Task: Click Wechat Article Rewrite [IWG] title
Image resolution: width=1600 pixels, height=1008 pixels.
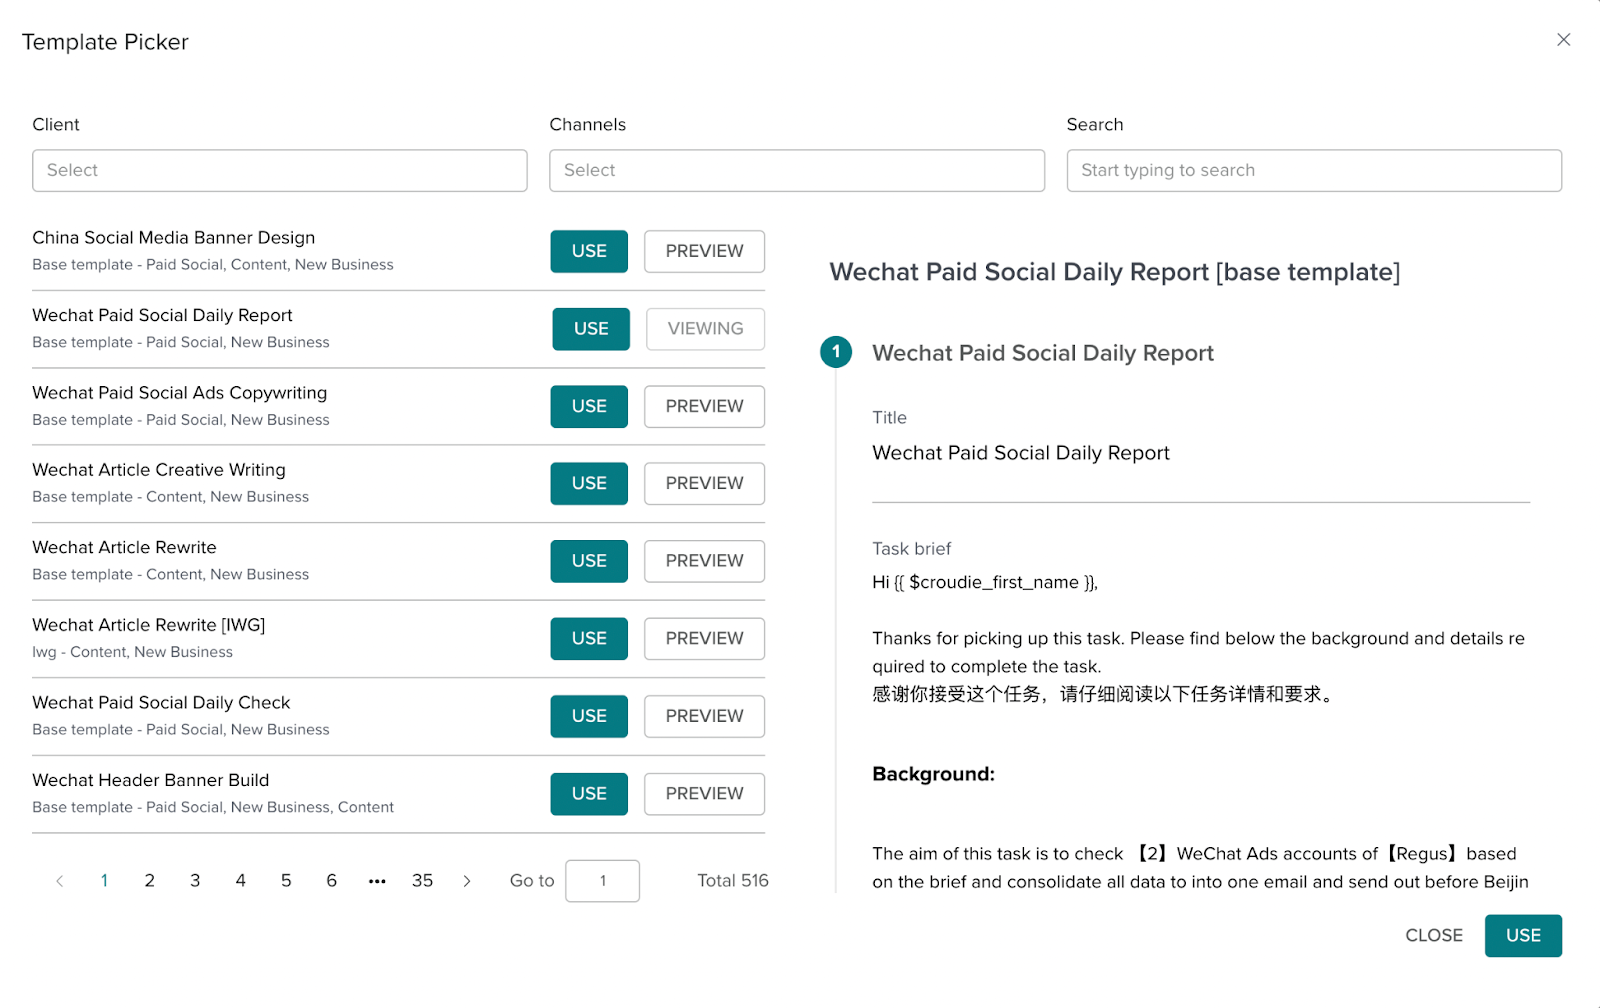Action: (x=149, y=625)
